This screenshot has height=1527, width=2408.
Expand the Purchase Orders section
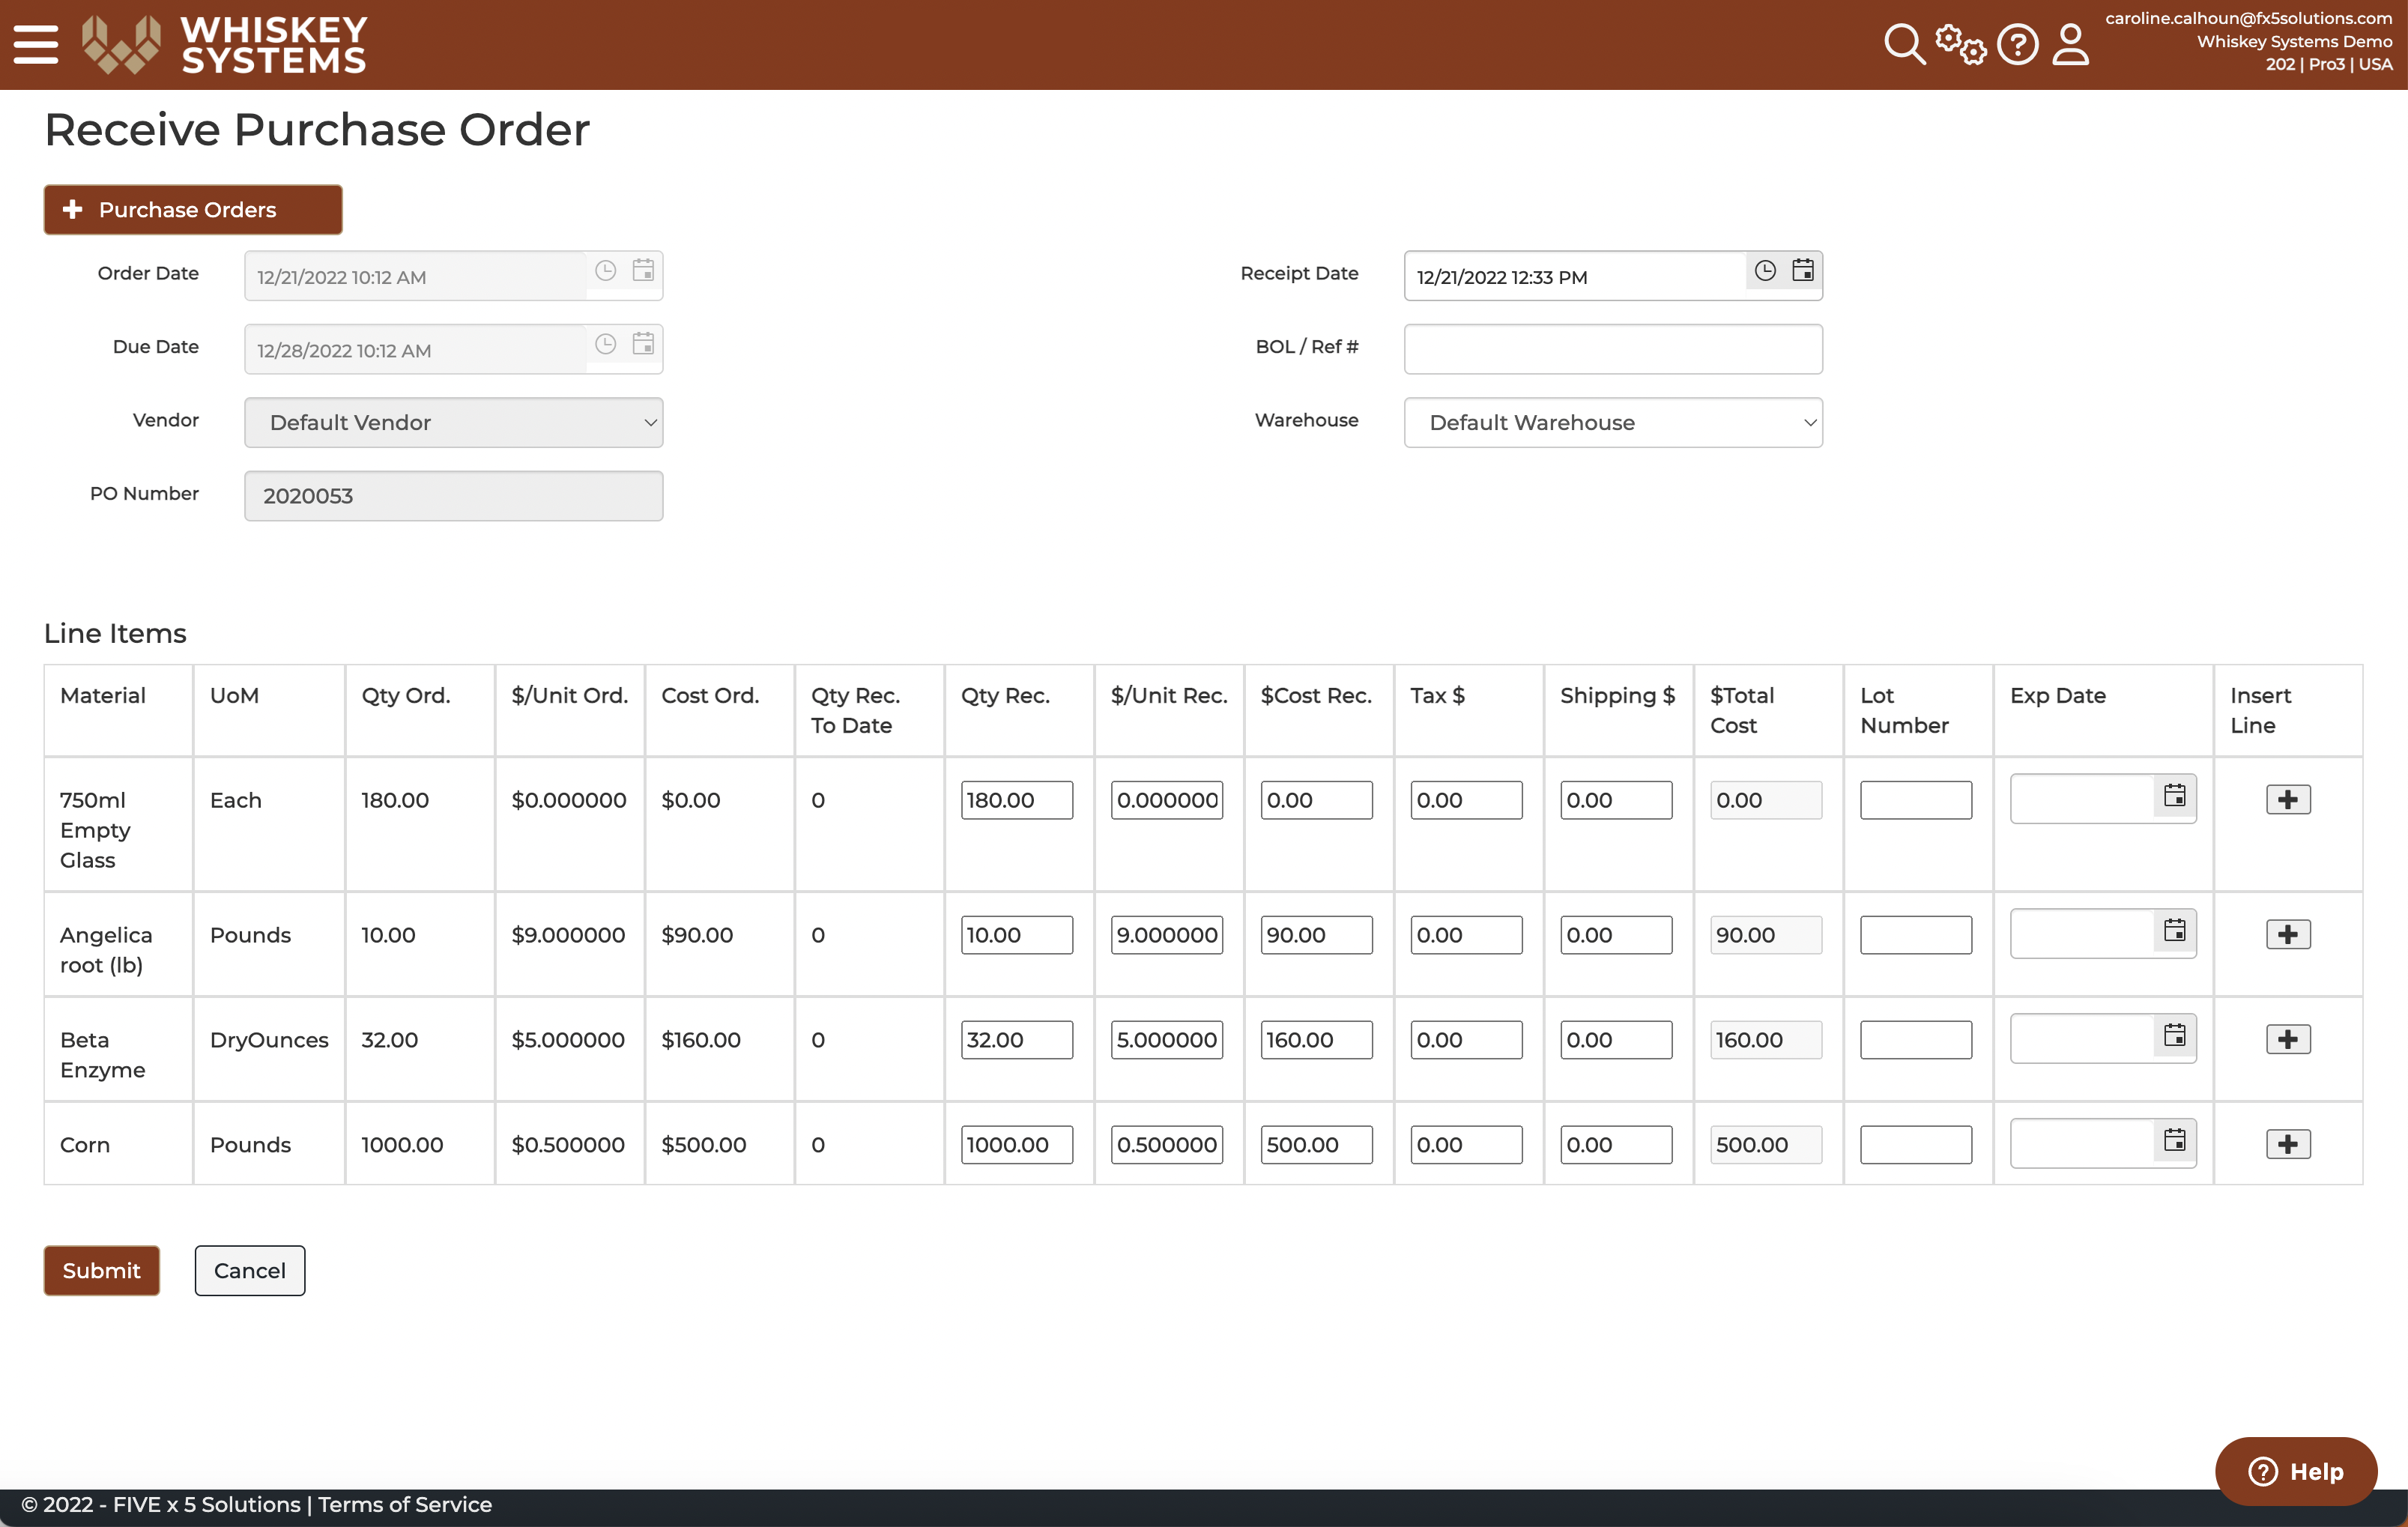(x=193, y=210)
